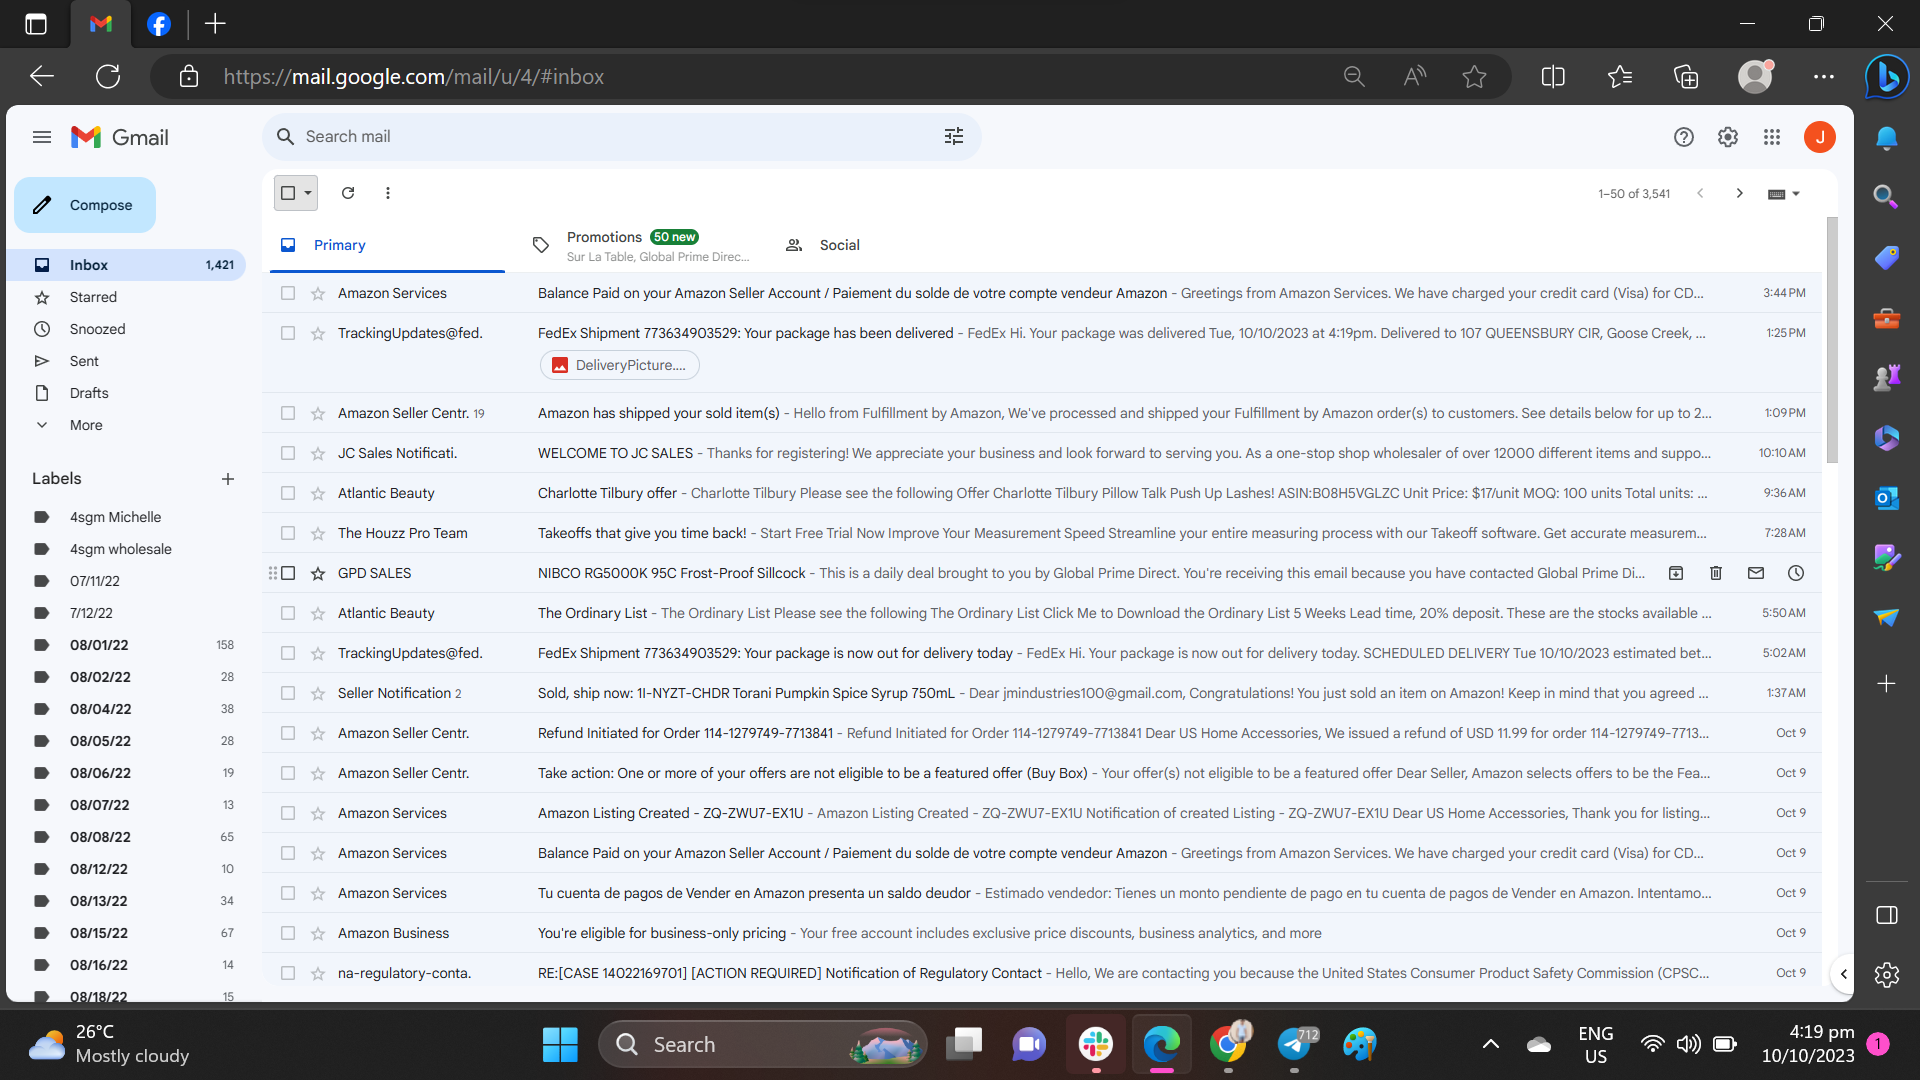Open Slack from the taskbar
The height and width of the screenshot is (1080, 1920).
click(1096, 1044)
